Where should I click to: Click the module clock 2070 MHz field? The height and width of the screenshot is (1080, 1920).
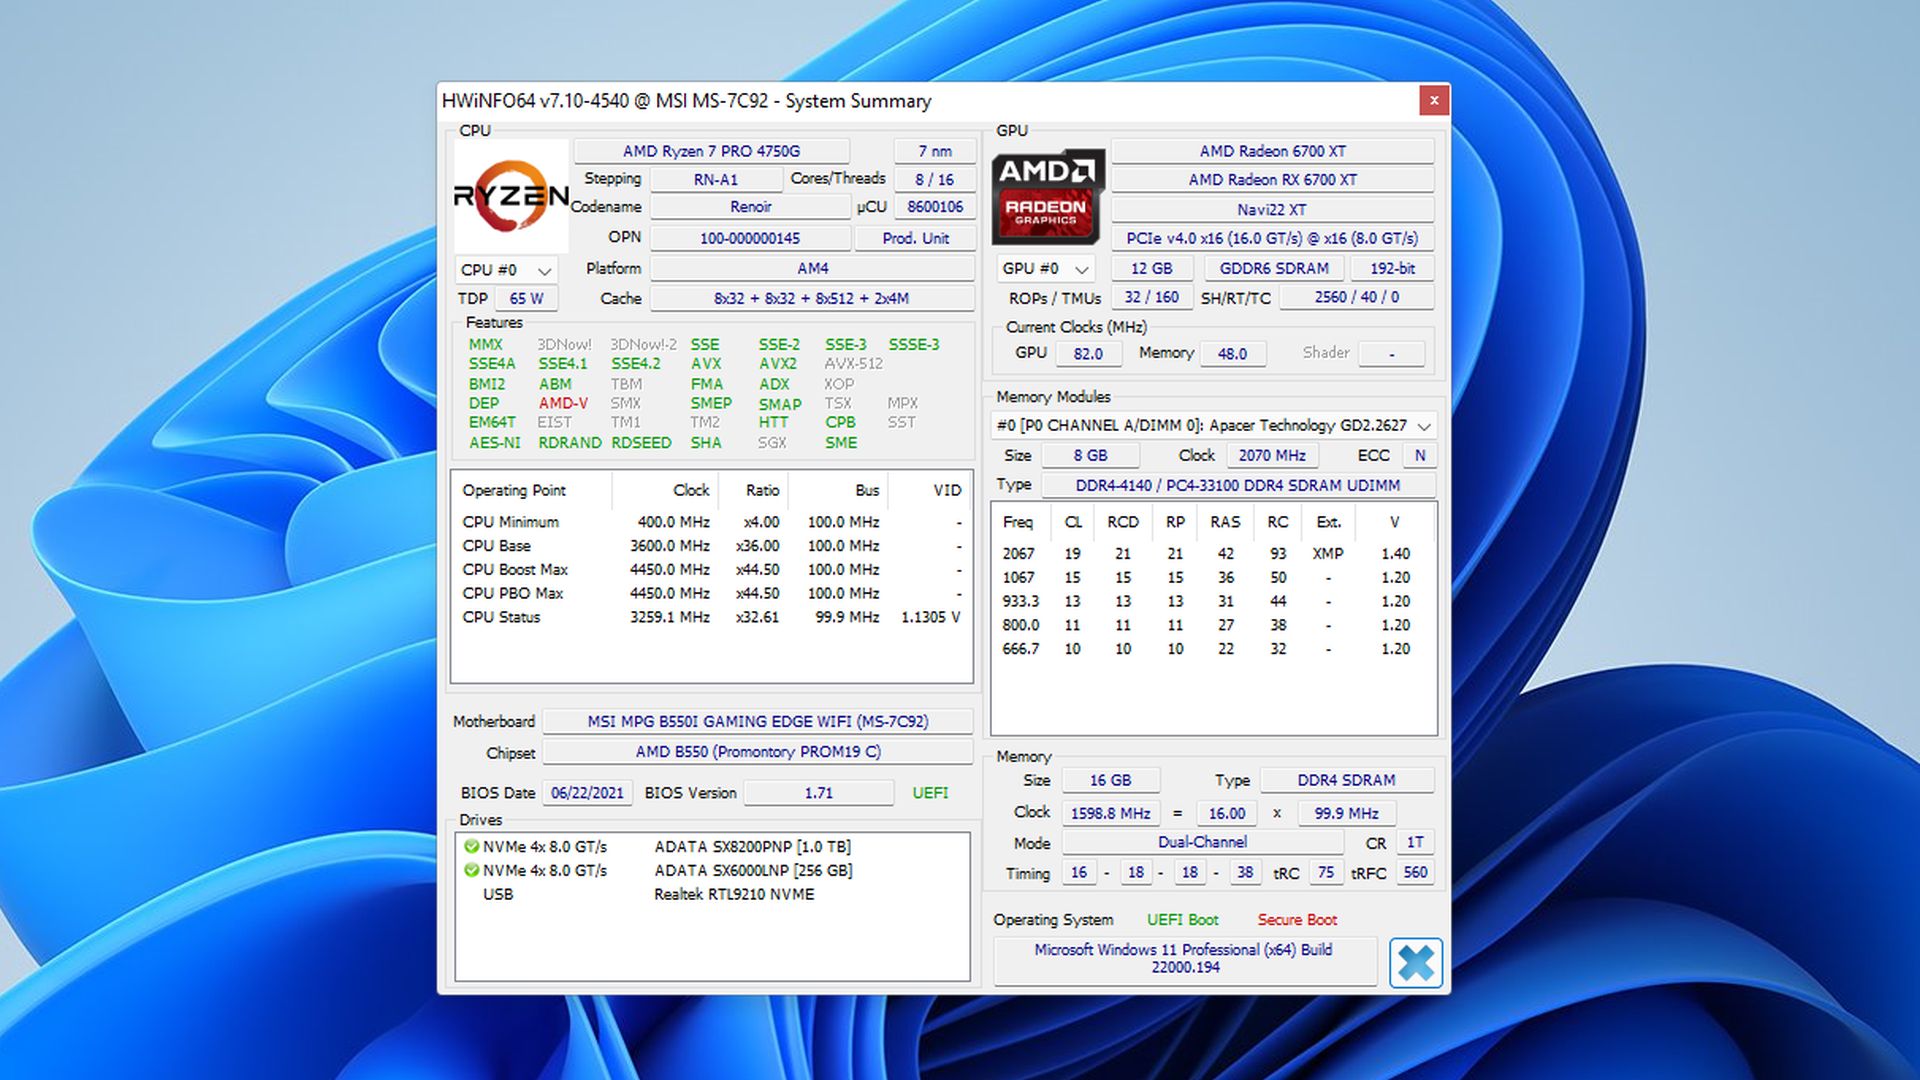pyautogui.click(x=1272, y=455)
